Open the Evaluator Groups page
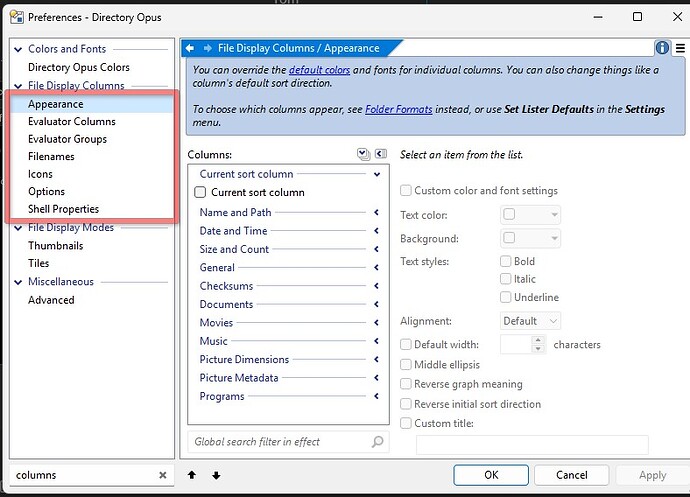This screenshot has height=497, width=690. [67, 139]
